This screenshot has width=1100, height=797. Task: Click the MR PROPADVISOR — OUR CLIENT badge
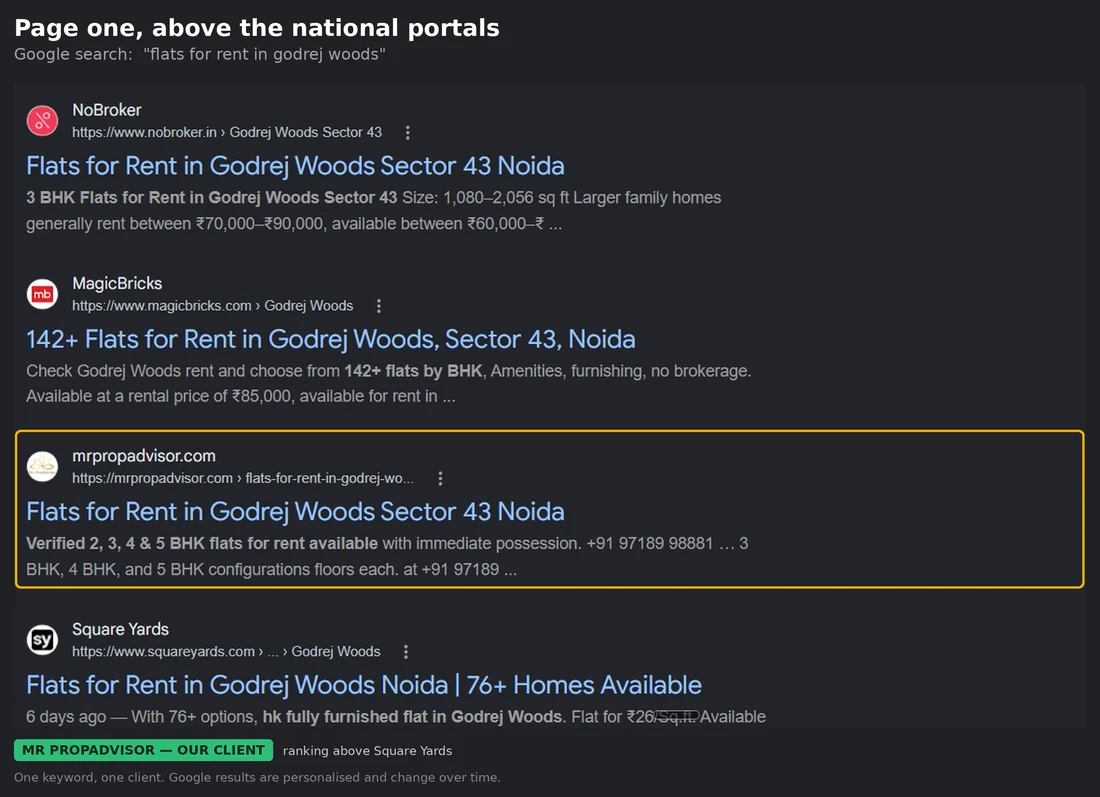coord(144,750)
